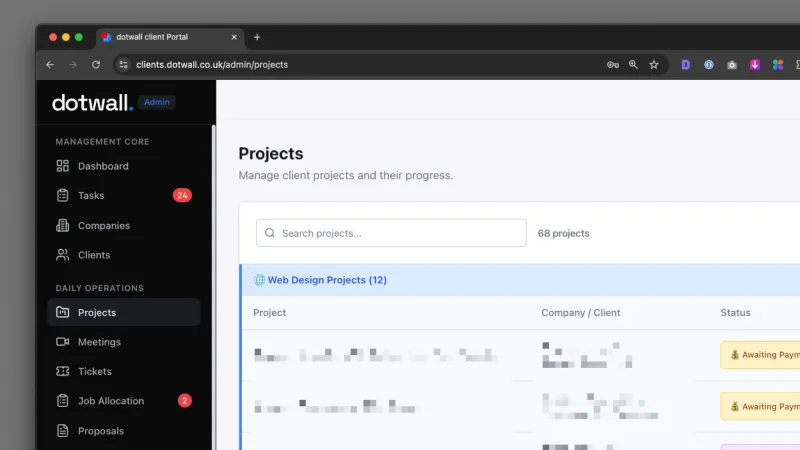Open second row Awaiting Payment status badge
Image resolution: width=800 pixels, height=450 pixels.
pyautogui.click(x=760, y=407)
